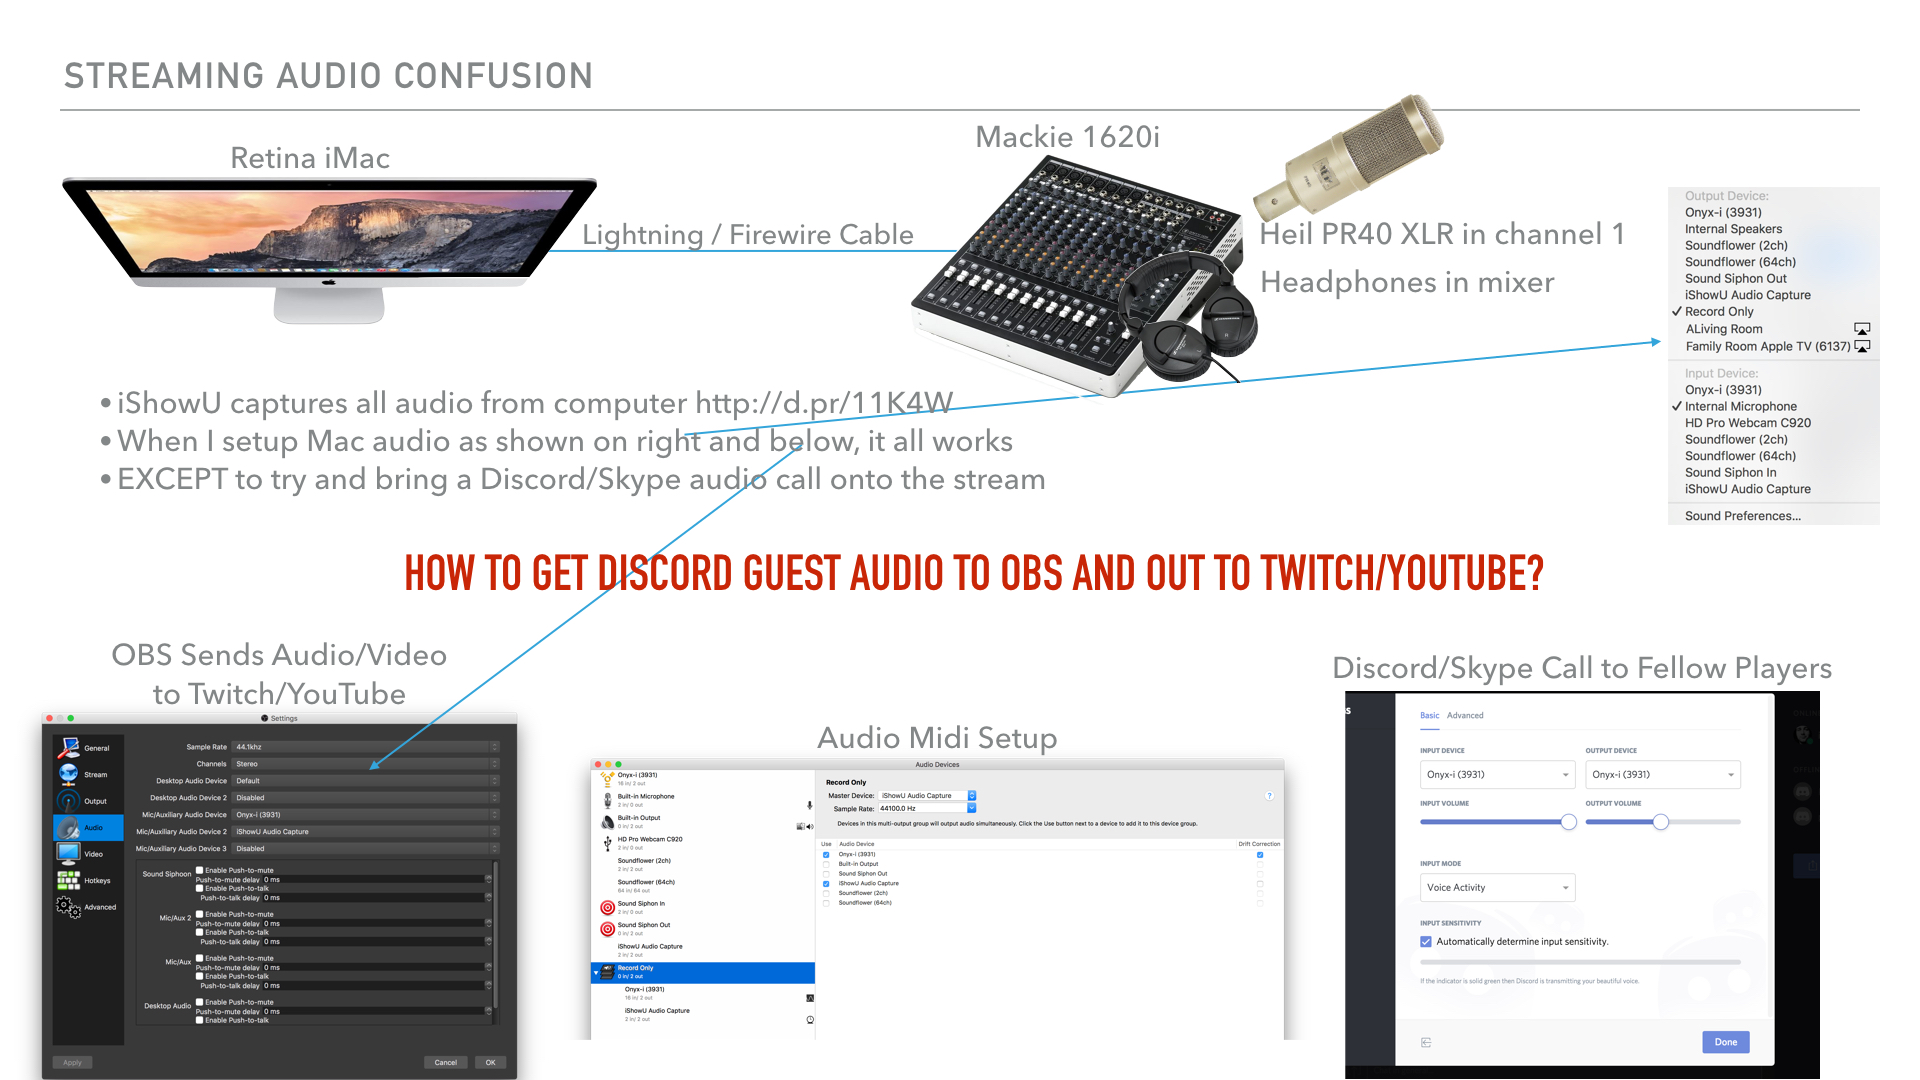Viewport: 1920px width, 1080px height.
Task: Enable Push-to-mute for Sound Siphon
Action: coord(200,869)
